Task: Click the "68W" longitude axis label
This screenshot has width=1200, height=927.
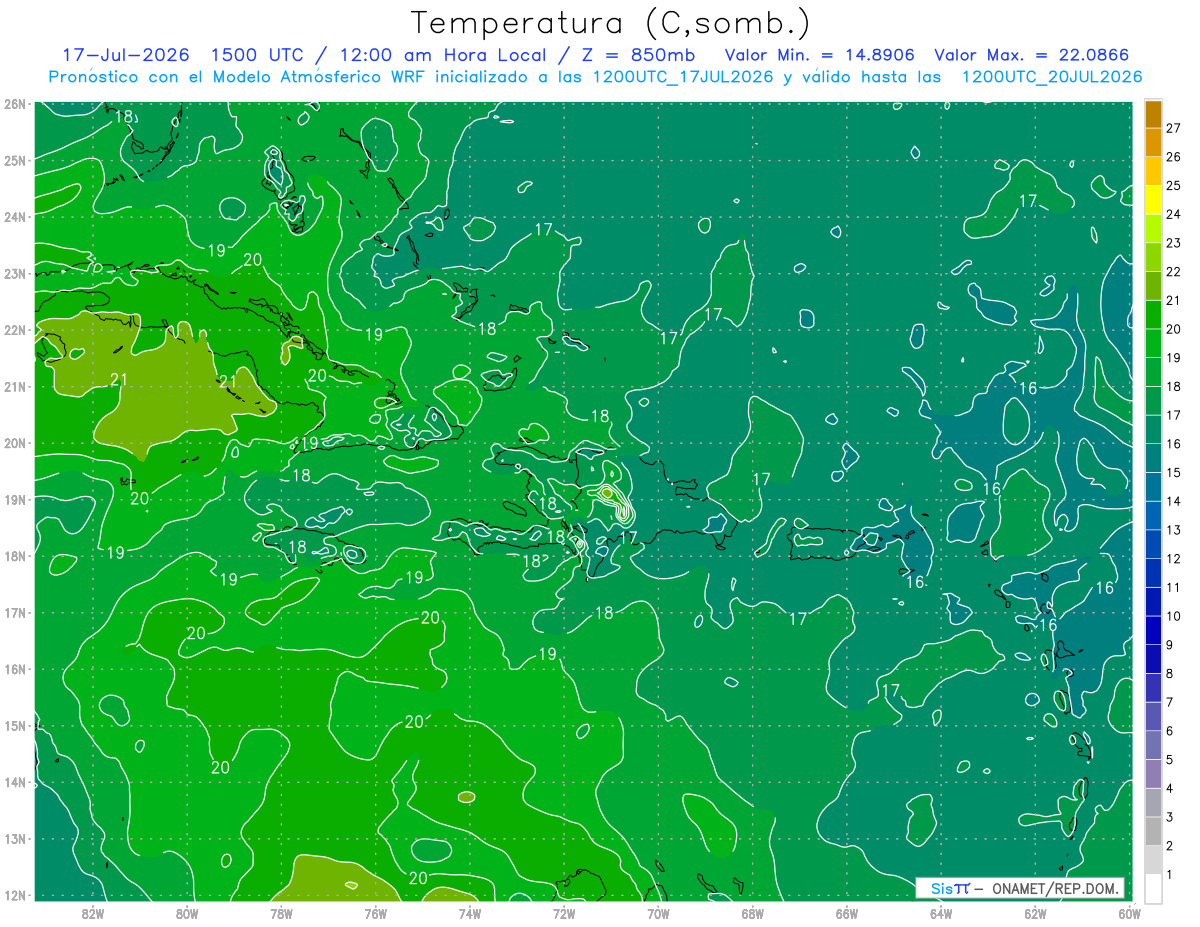Action: pyautogui.click(x=752, y=913)
